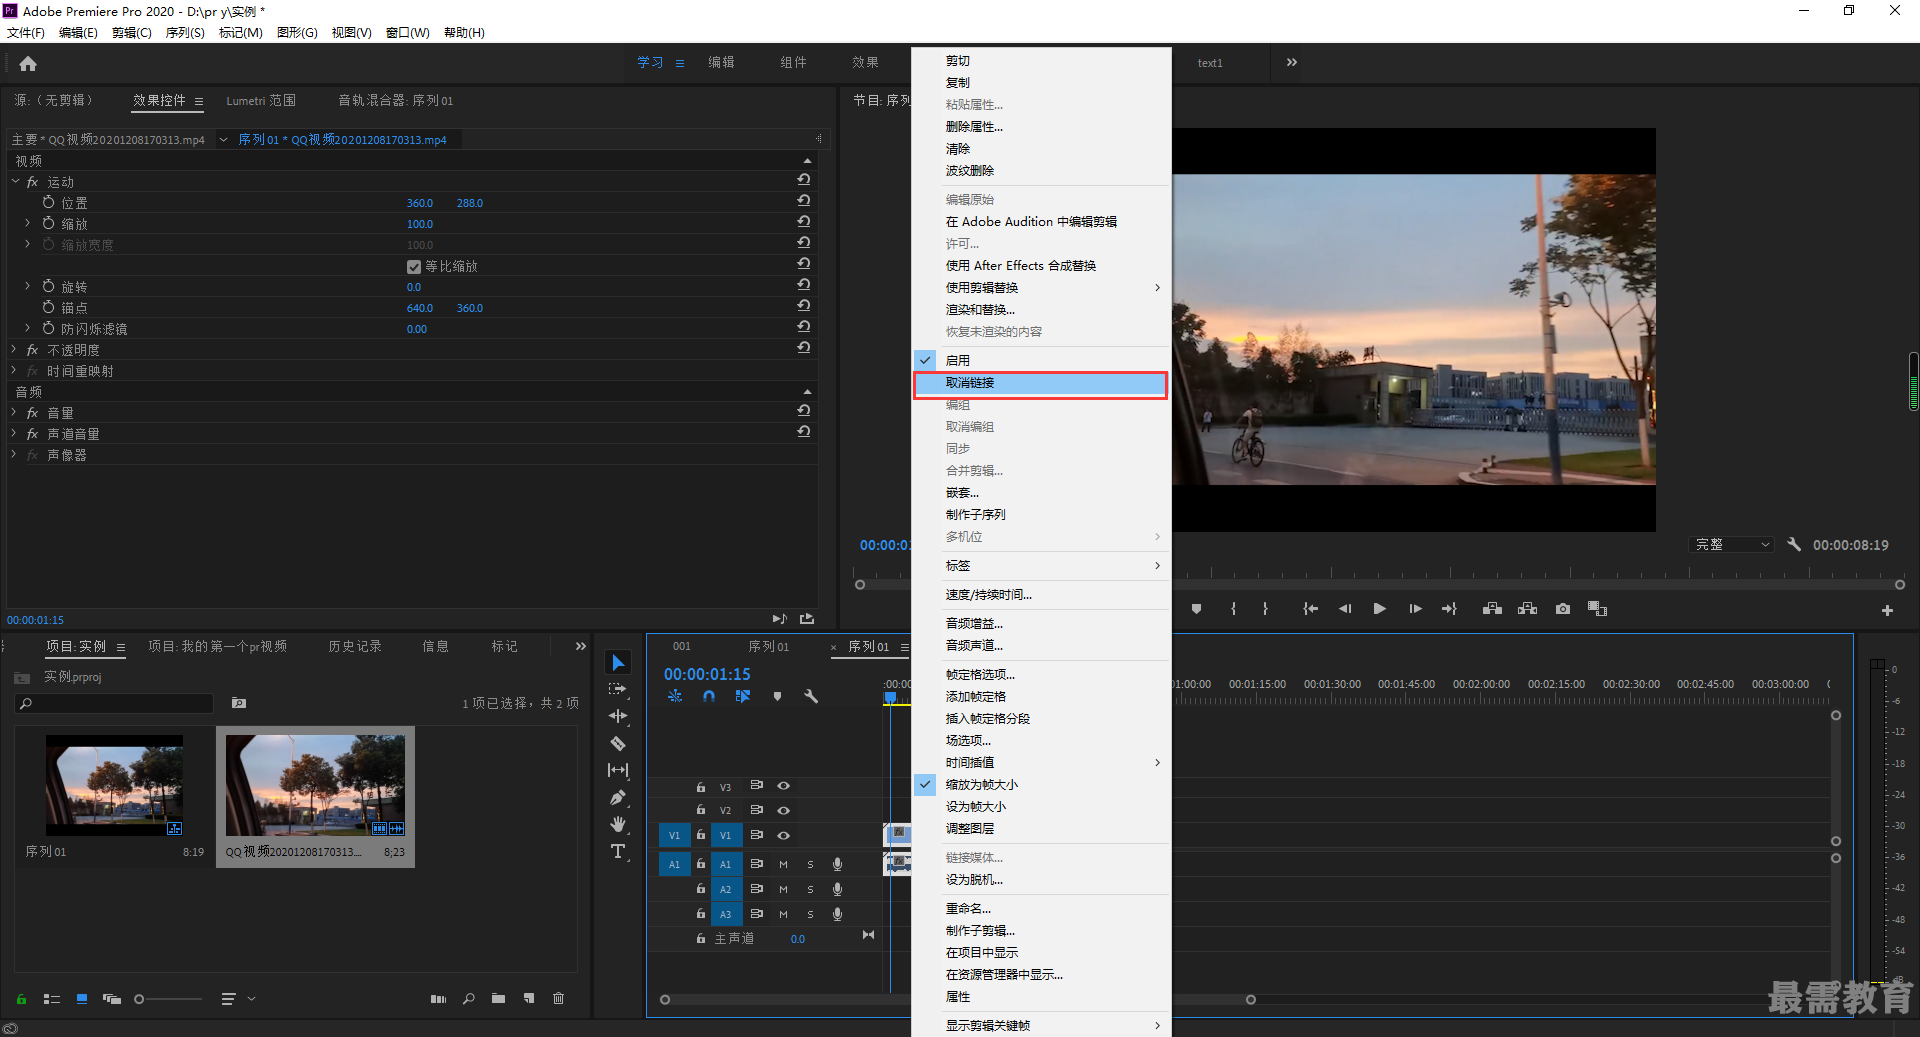Open the 组件 workspace

(793, 62)
